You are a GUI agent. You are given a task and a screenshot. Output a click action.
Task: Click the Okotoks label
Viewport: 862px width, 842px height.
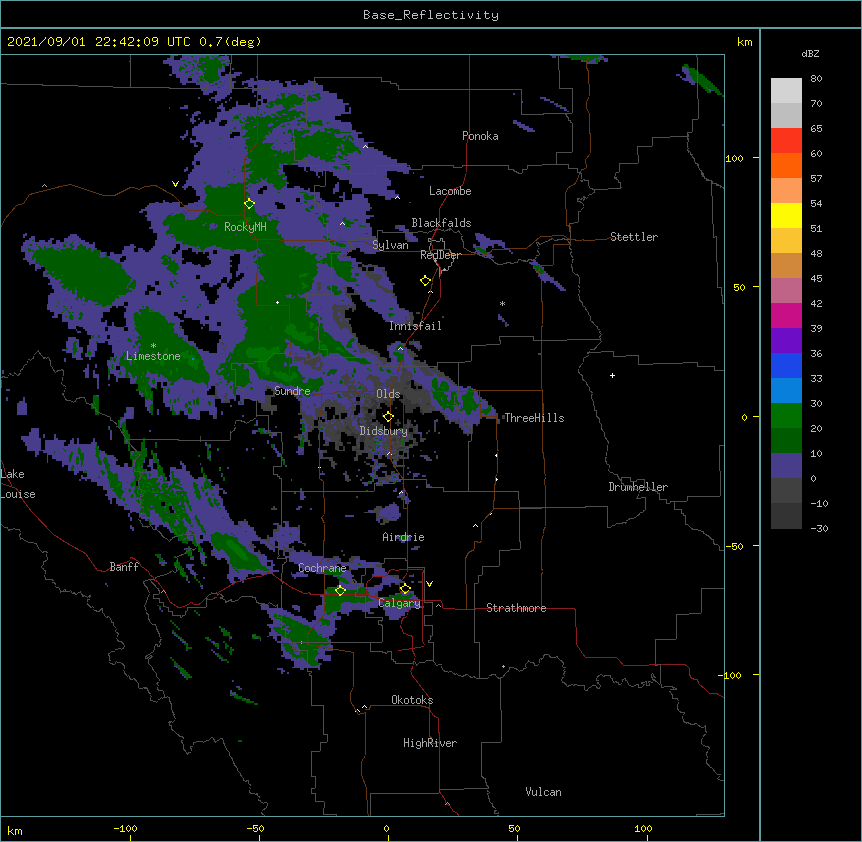coord(412,700)
